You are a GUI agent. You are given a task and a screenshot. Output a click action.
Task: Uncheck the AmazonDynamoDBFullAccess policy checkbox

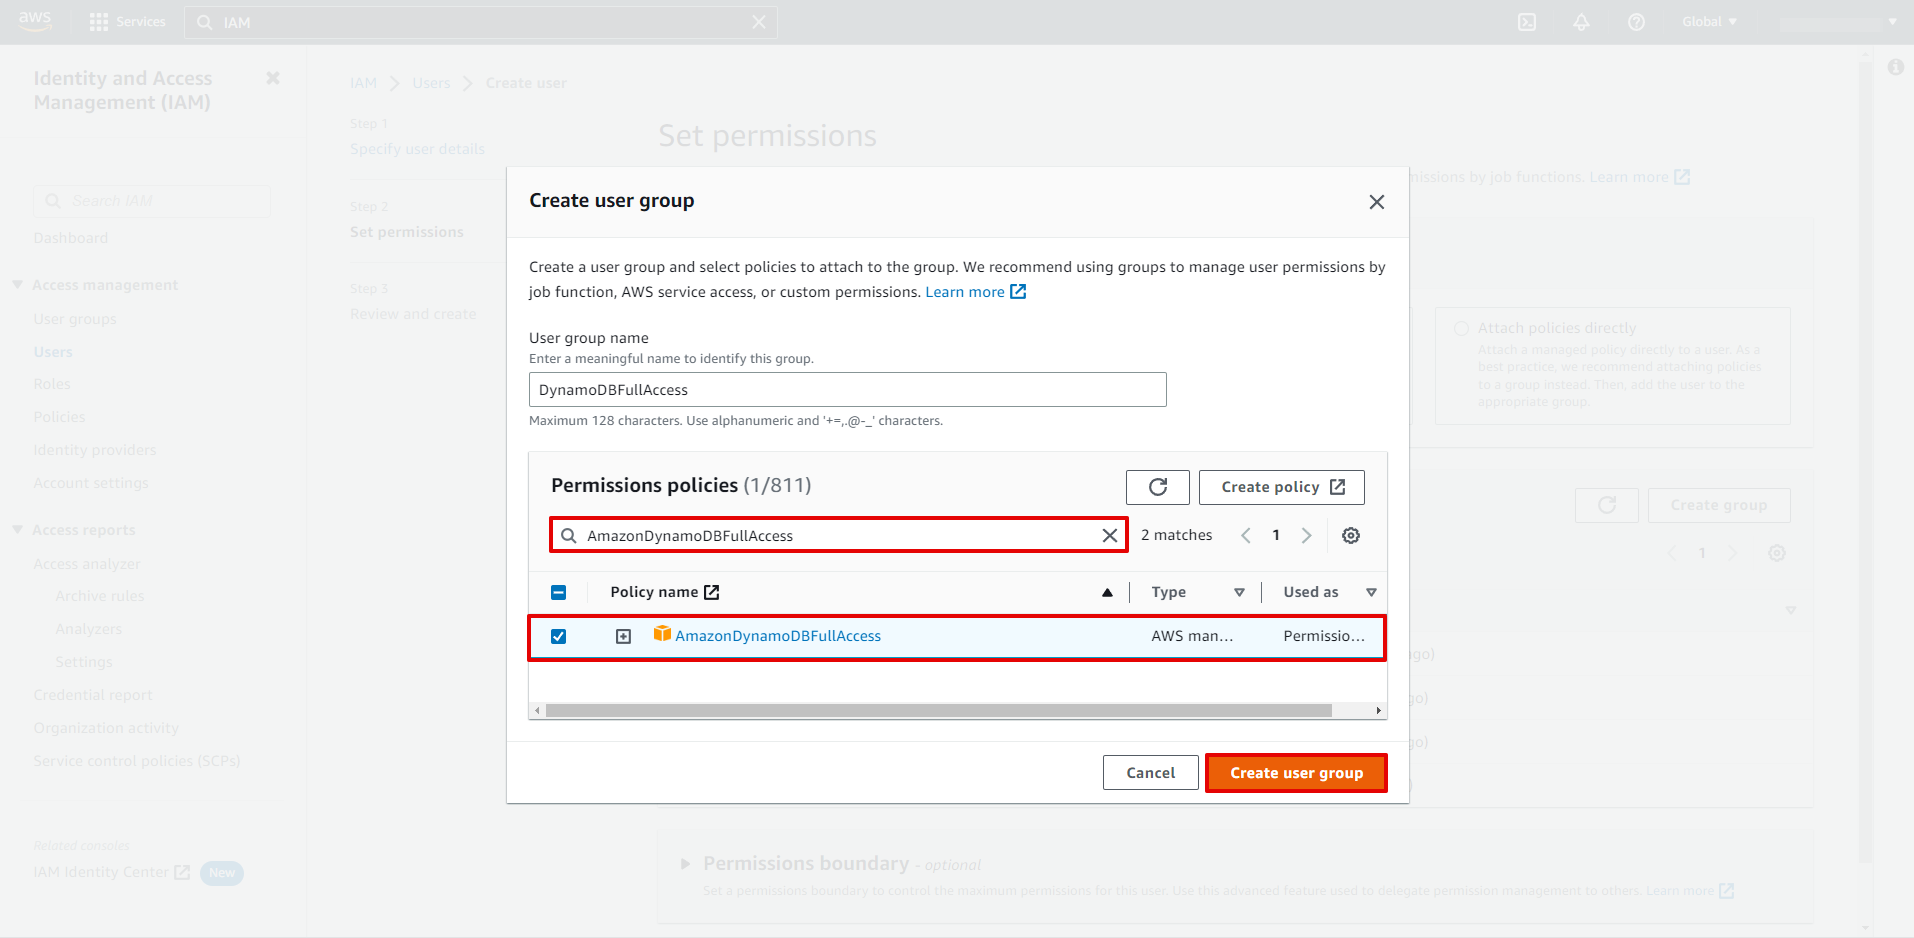pyautogui.click(x=558, y=636)
